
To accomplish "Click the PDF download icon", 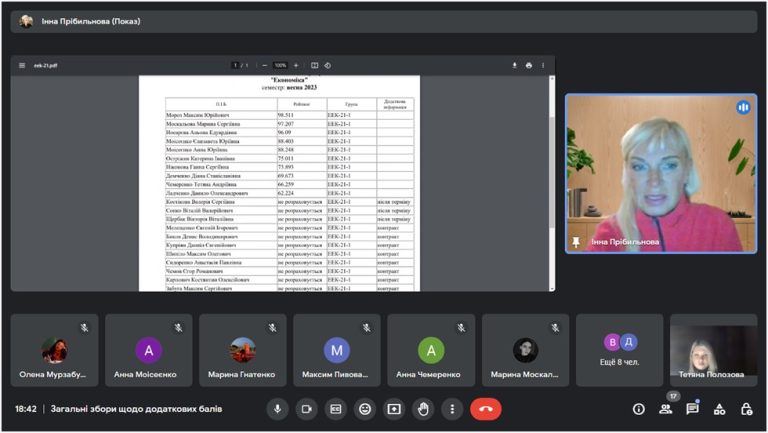I will tap(514, 65).
